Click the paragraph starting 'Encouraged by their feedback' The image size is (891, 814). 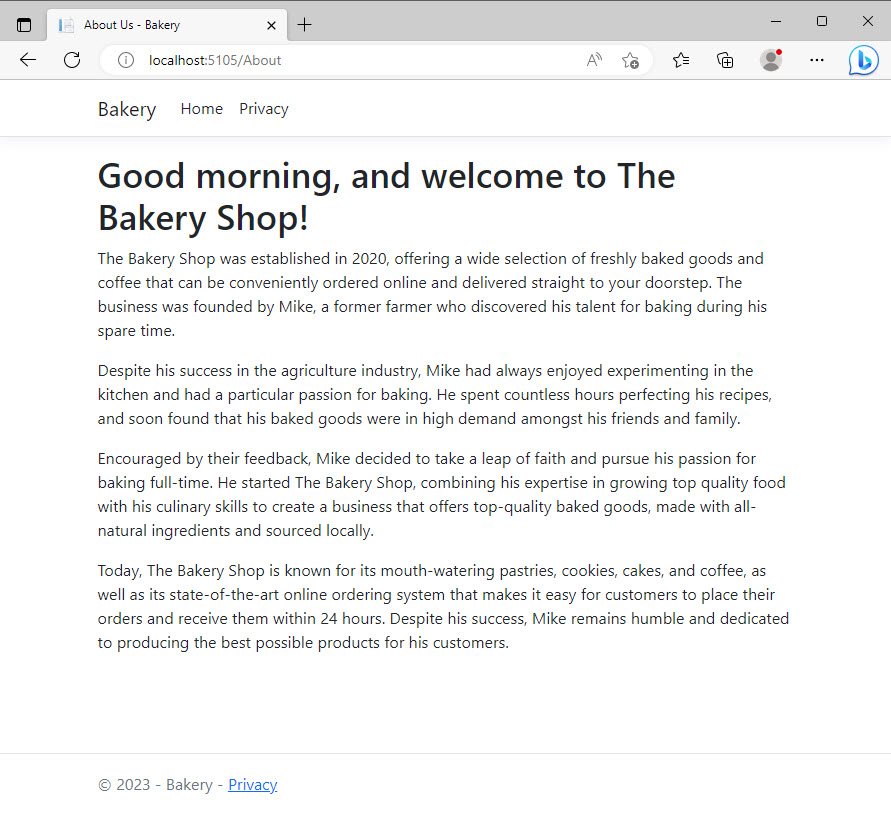442,495
